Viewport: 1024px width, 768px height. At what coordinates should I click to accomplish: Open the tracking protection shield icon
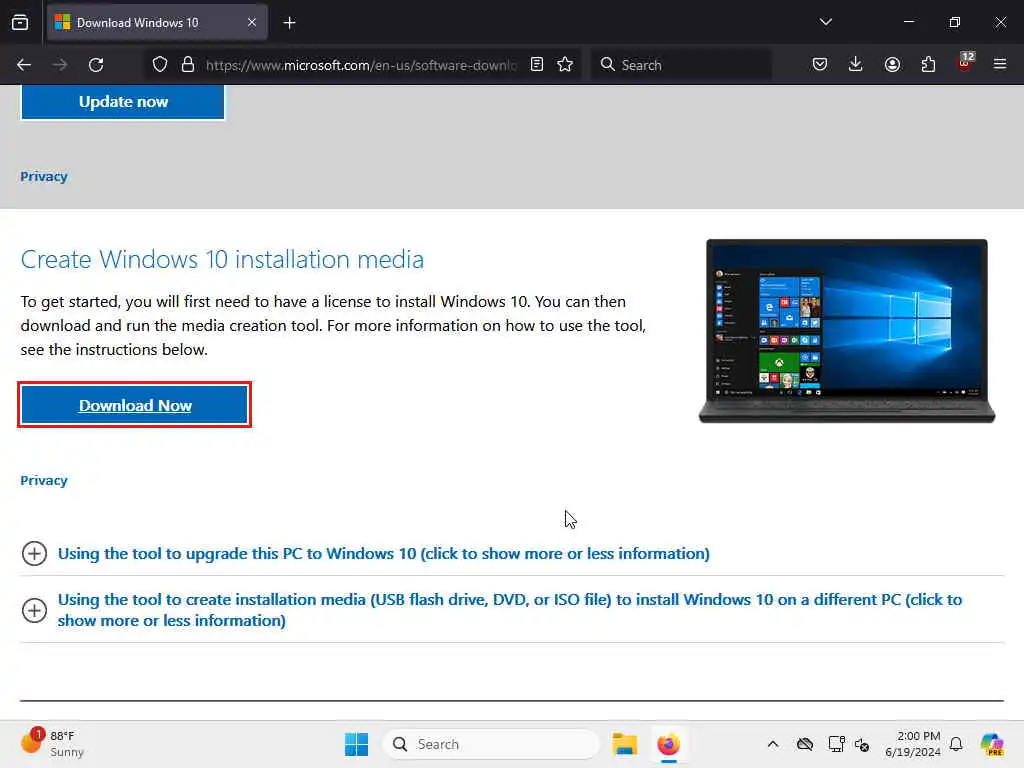[160, 65]
